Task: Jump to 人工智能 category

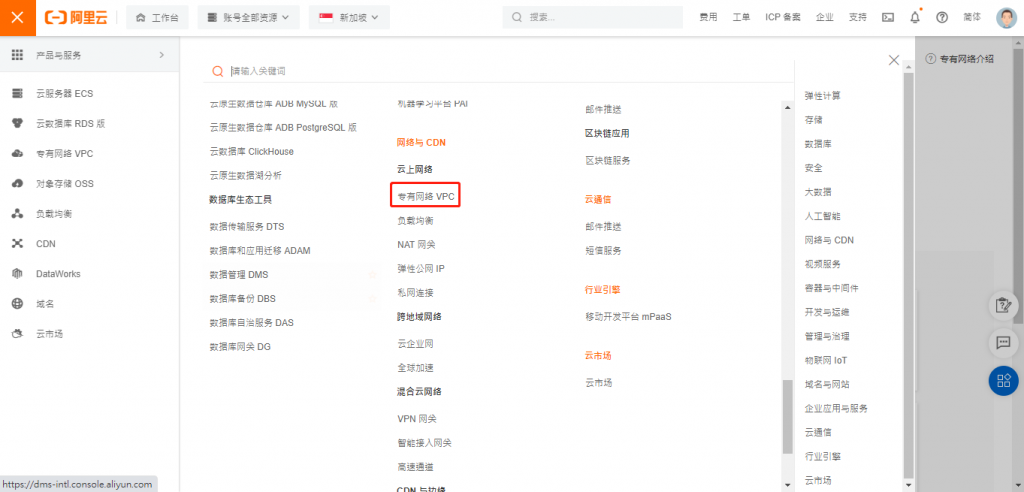Action: coord(823,216)
